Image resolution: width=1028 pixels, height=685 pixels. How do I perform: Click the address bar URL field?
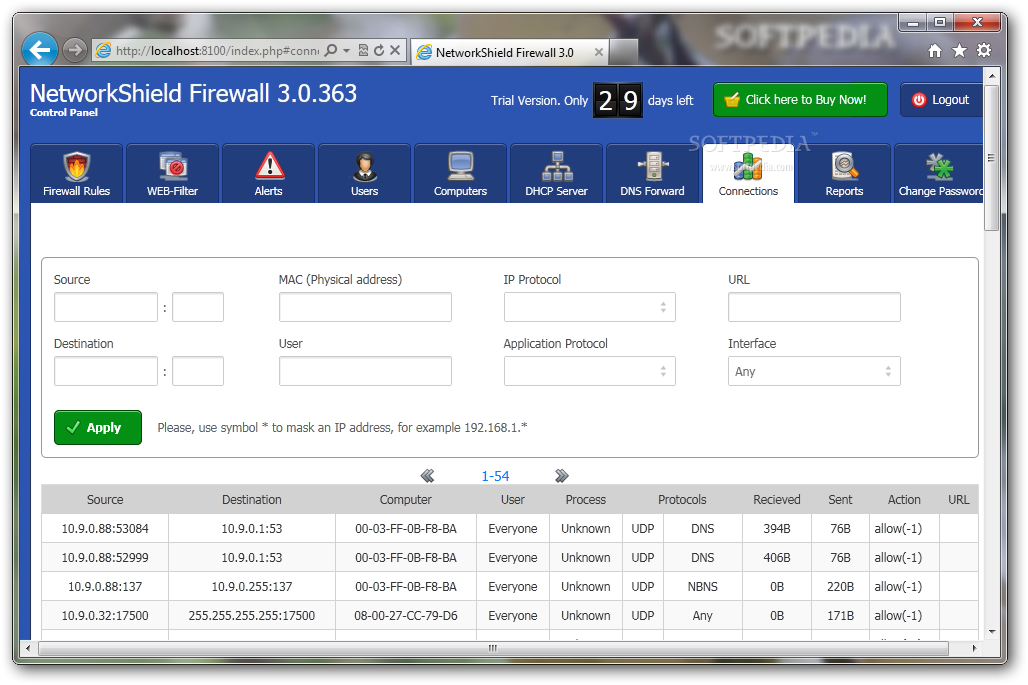click(x=217, y=50)
